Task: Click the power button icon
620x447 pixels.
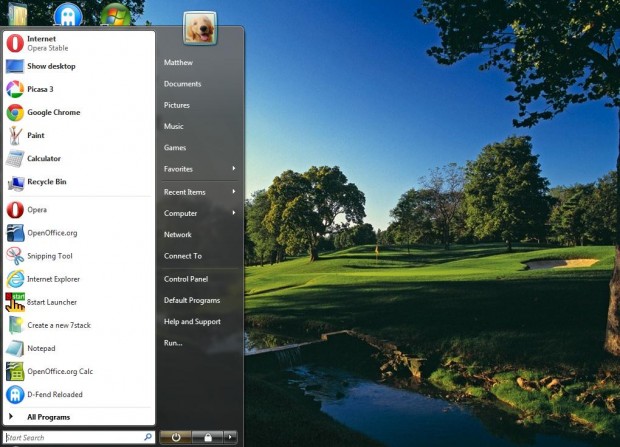Action: click(176, 437)
